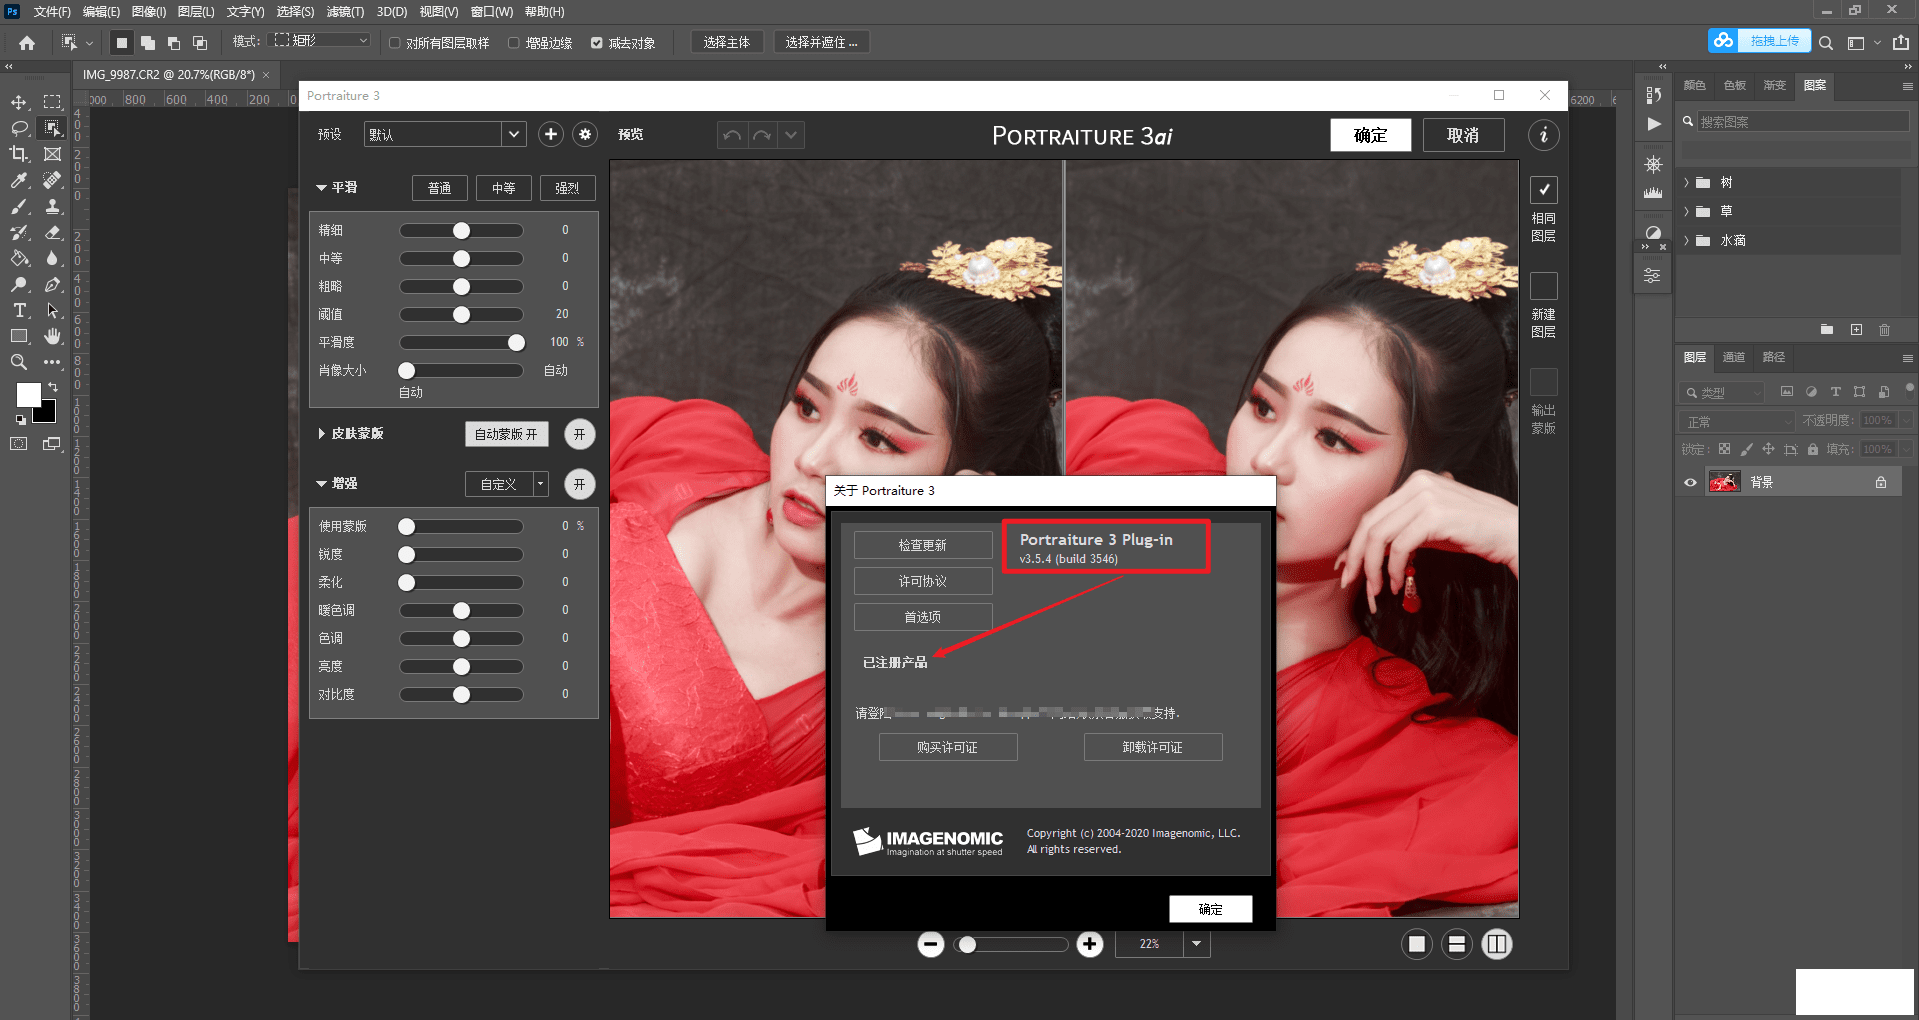The image size is (1919, 1020).
Task: Select the Brush tool
Action: click(x=19, y=206)
